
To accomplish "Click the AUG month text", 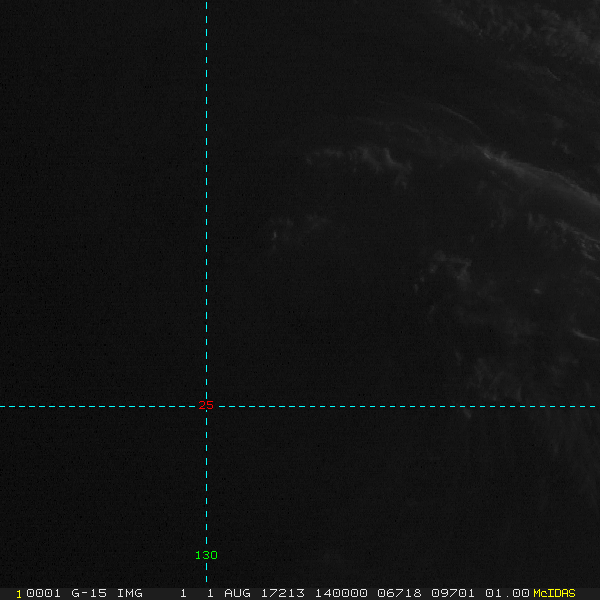I will click(237, 593).
